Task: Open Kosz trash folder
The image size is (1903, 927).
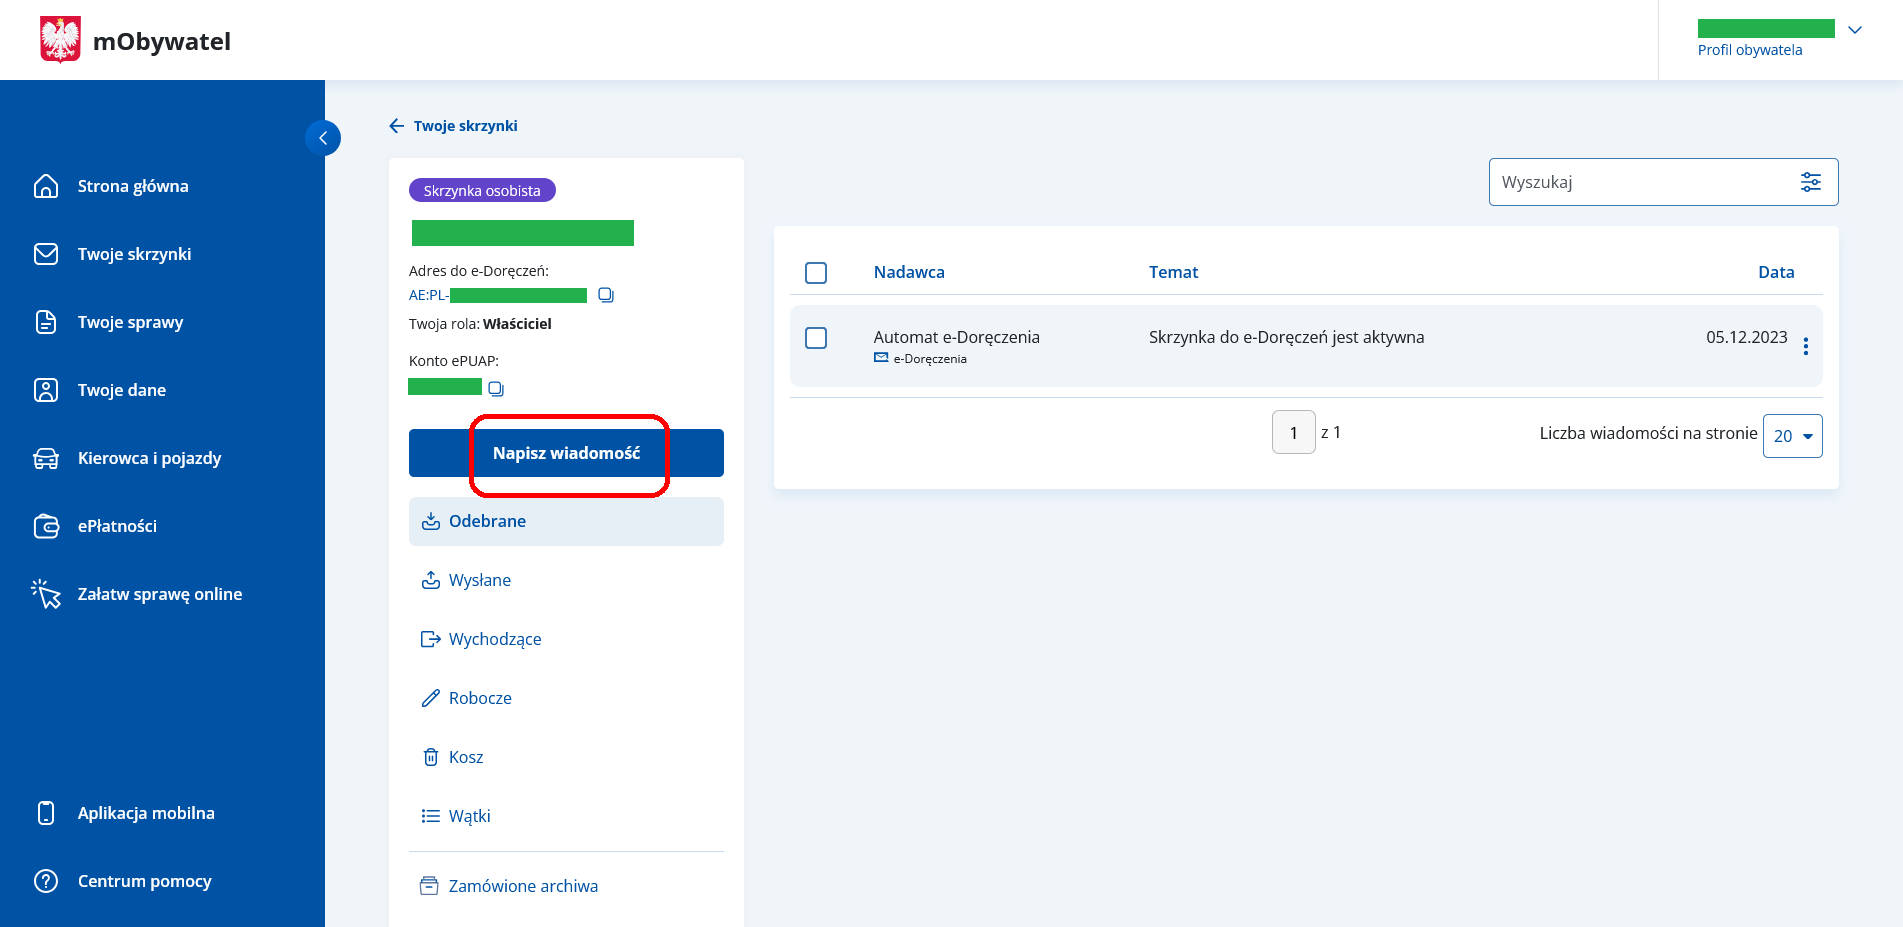Action: [465, 757]
